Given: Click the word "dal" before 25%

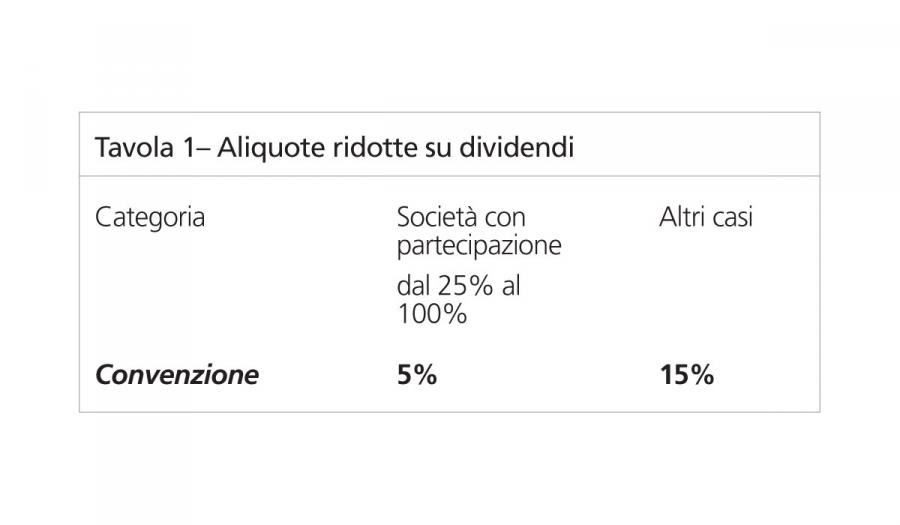Looking at the screenshot, I should pyautogui.click(x=414, y=285).
